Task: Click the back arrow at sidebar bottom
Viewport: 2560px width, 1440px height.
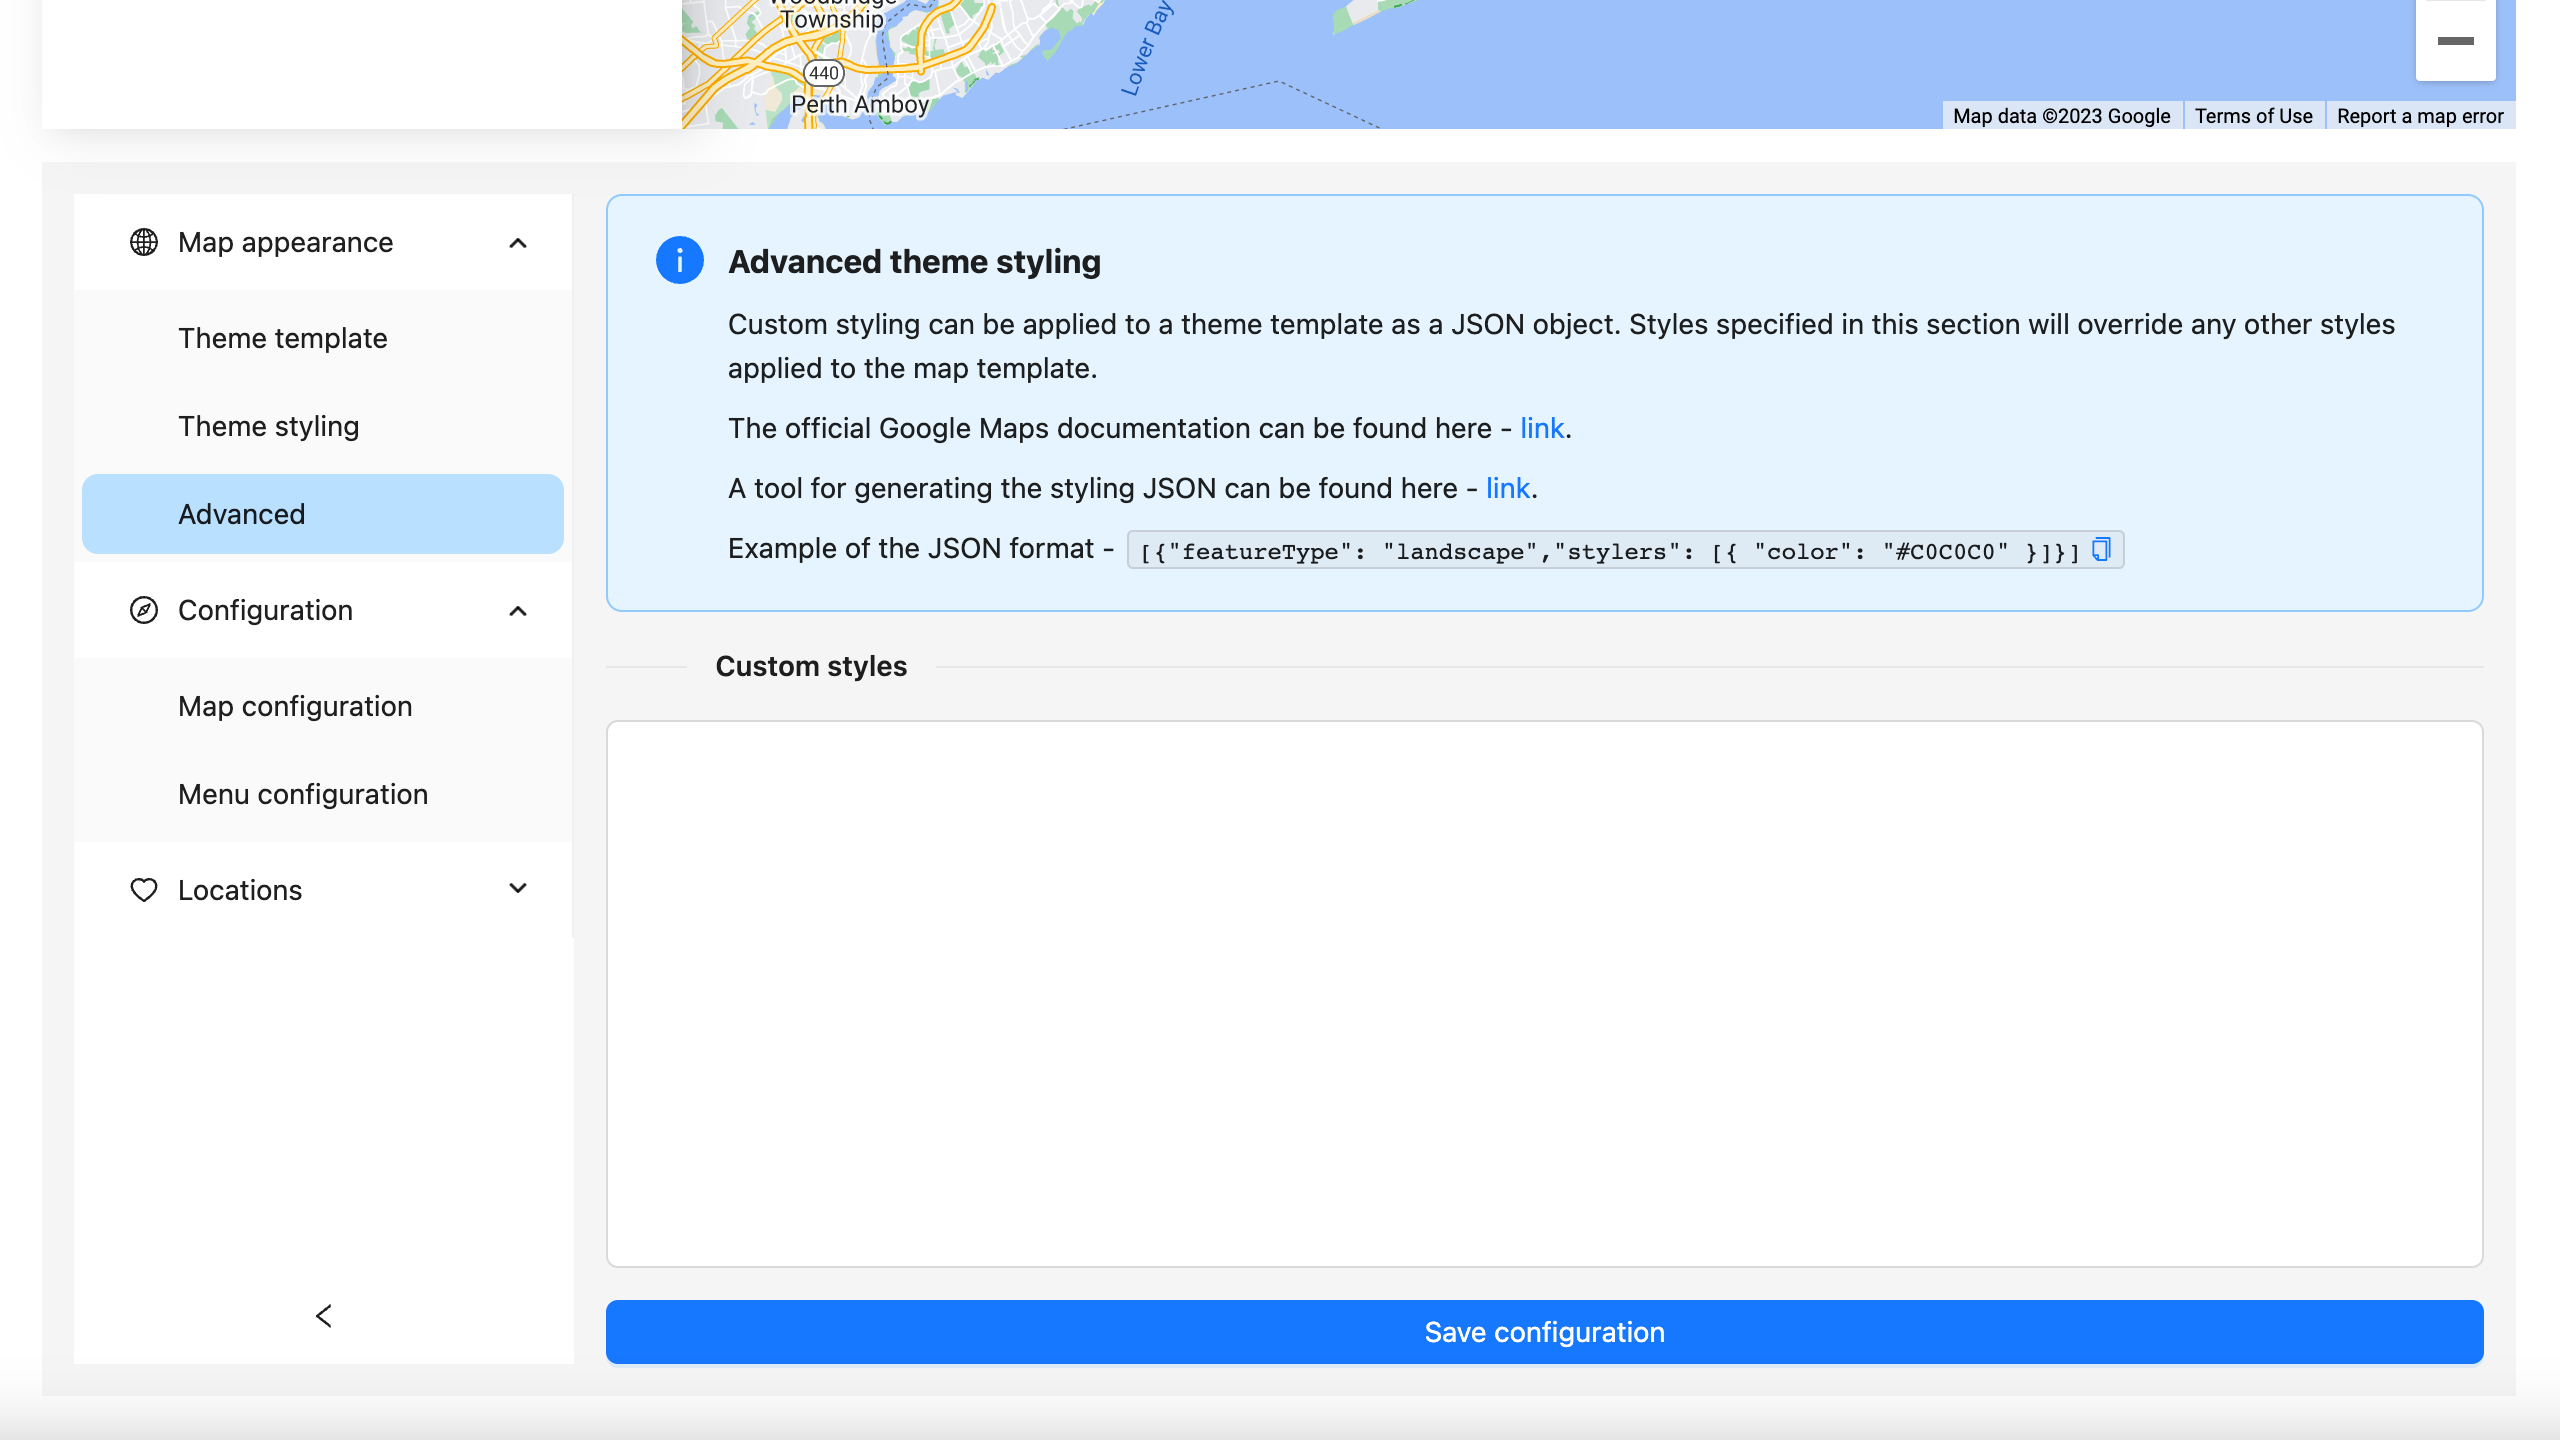Action: point(323,1316)
